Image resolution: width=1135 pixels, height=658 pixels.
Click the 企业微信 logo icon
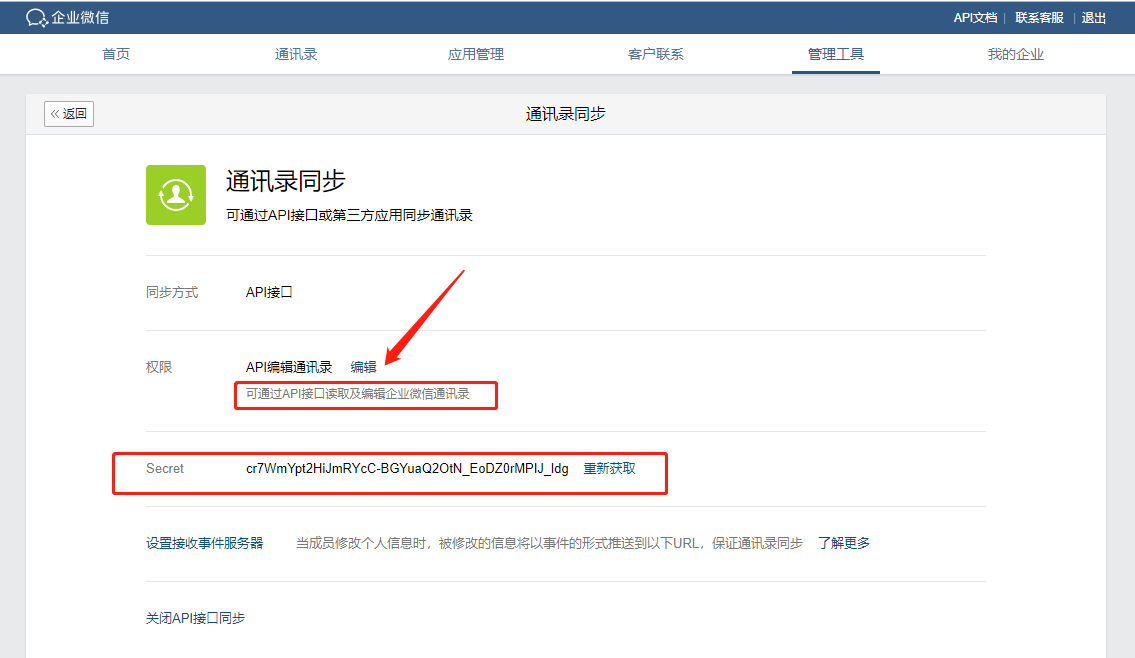[36, 17]
